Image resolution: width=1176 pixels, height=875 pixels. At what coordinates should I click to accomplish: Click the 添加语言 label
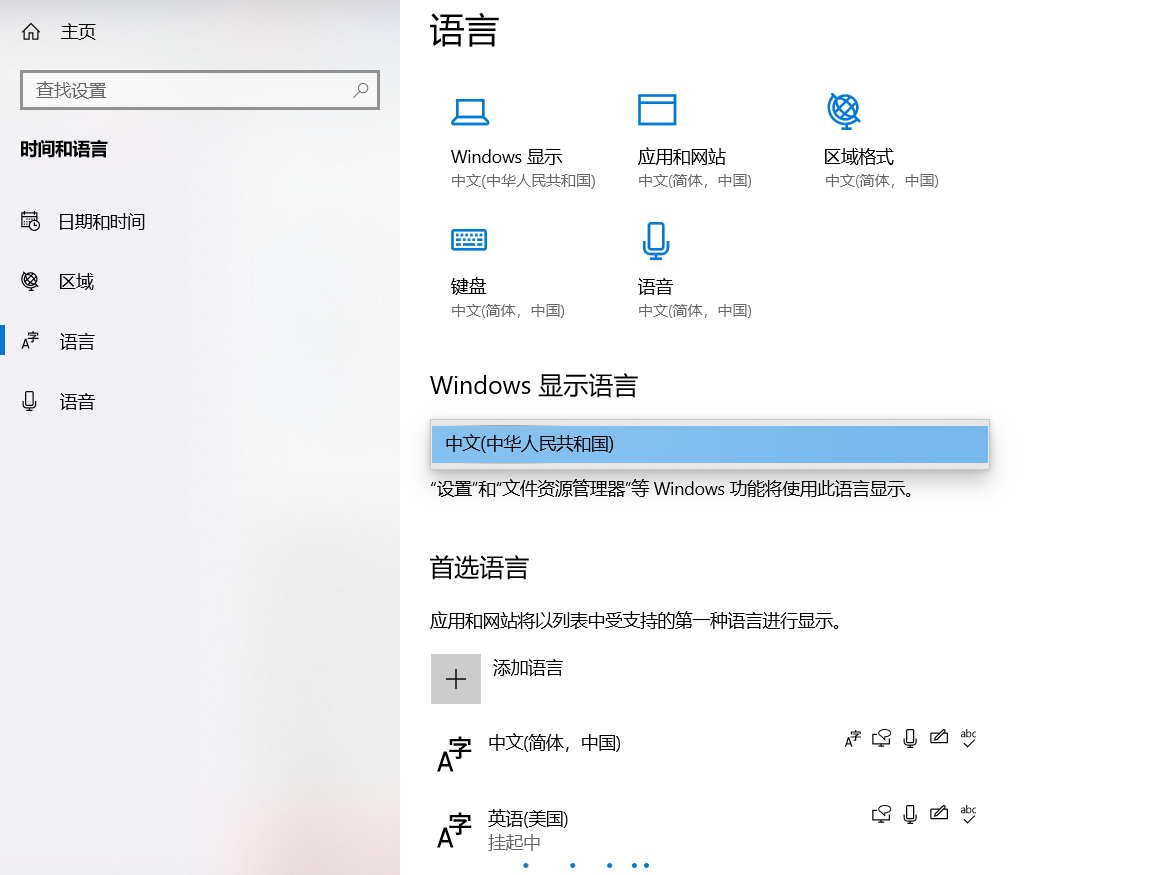coord(527,668)
